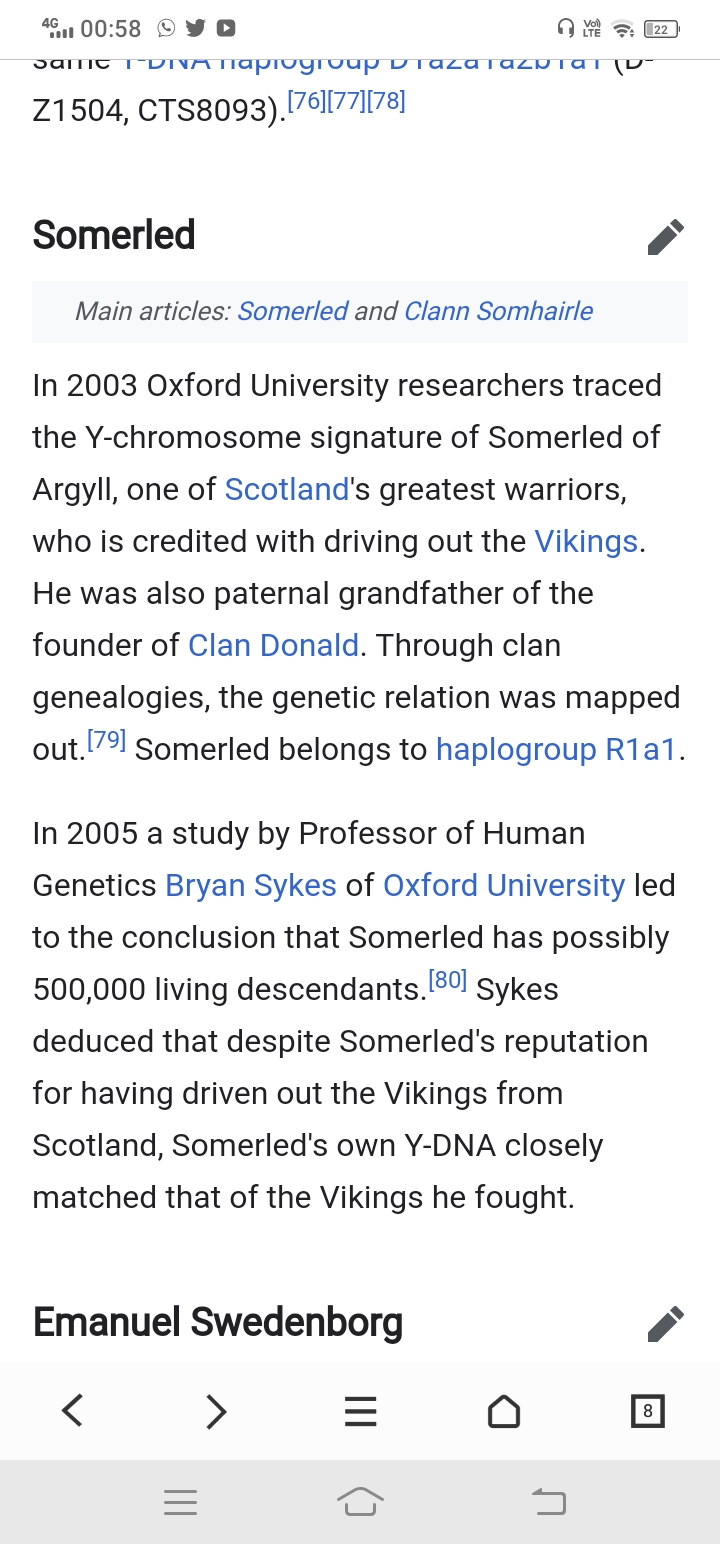720x1544 pixels.
Task: Edit the Somerled section with pencil icon
Action: coord(666,237)
